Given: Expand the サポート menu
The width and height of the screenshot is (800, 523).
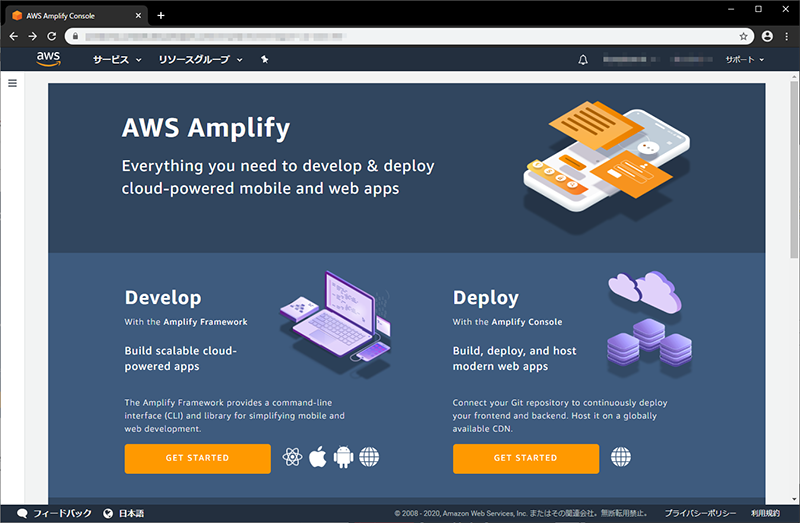Looking at the screenshot, I should (744, 60).
